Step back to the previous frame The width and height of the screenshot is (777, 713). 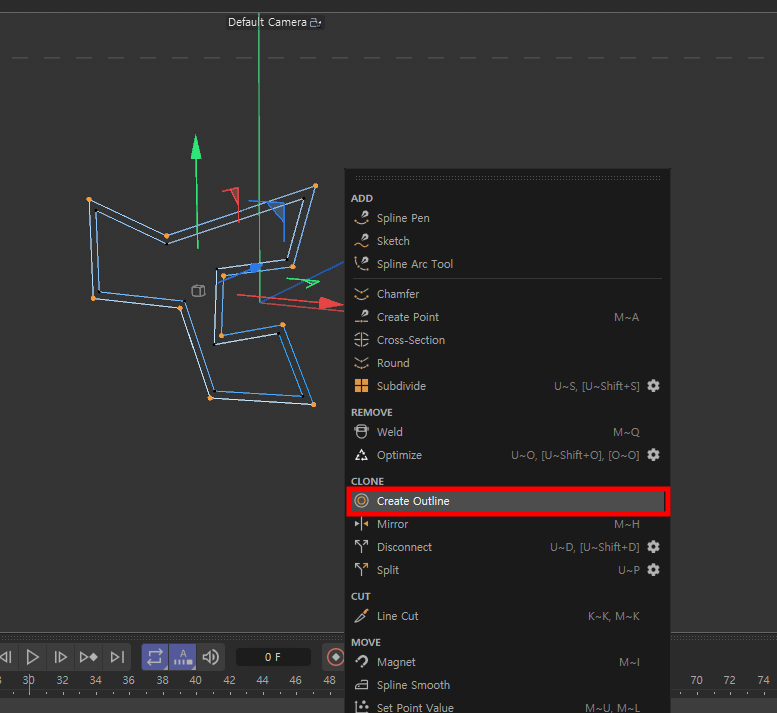(x=6, y=657)
